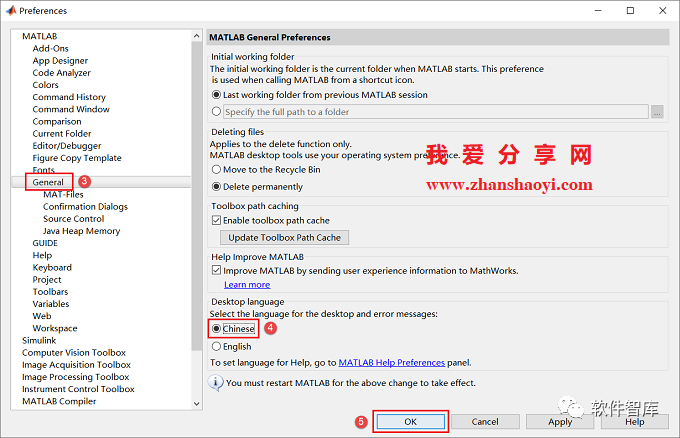Select Last working folder from previous session
Screen dimensions: 680x438
coord(216,95)
